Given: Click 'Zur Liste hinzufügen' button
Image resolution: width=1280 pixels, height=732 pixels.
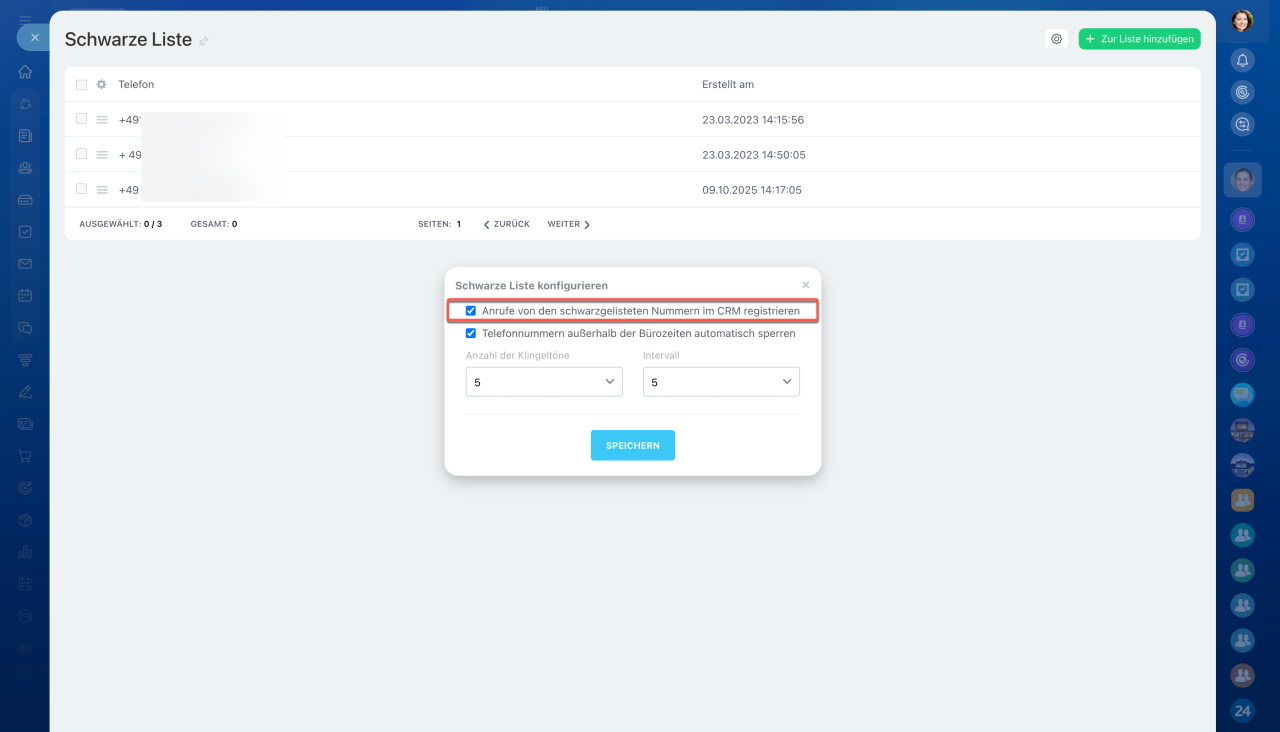Looking at the screenshot, I should [x=1139, y=39].
